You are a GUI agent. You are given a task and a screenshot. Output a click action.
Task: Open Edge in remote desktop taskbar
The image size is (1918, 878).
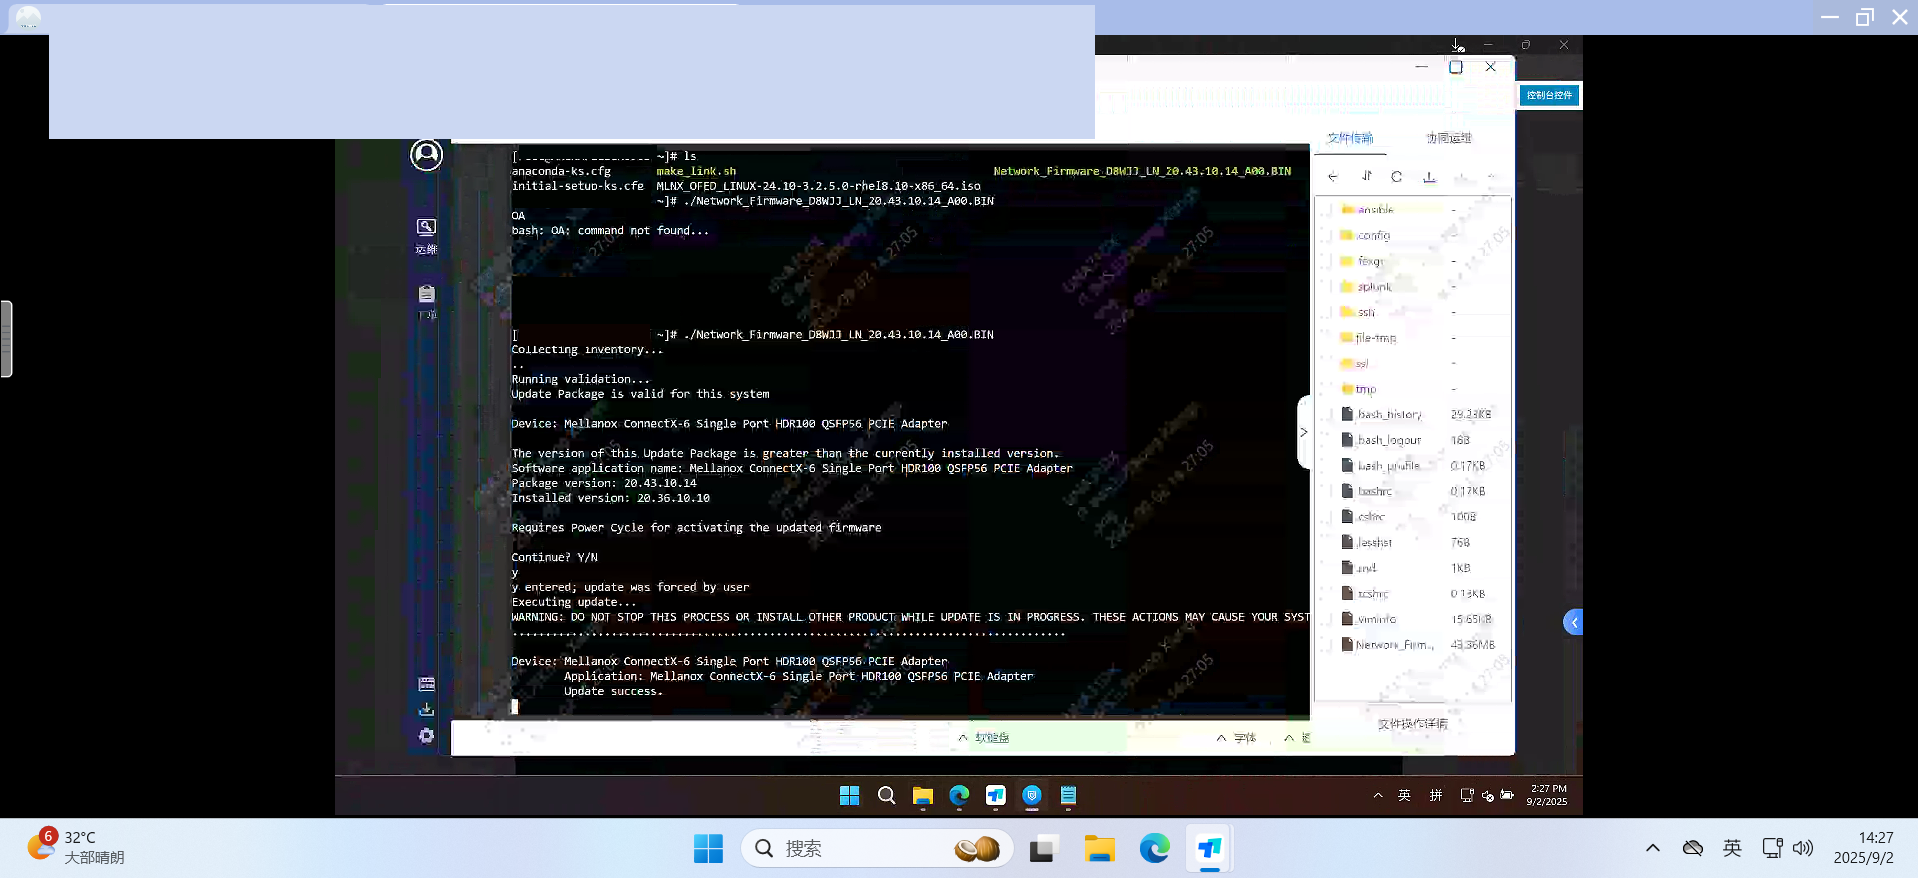point(959,796)
